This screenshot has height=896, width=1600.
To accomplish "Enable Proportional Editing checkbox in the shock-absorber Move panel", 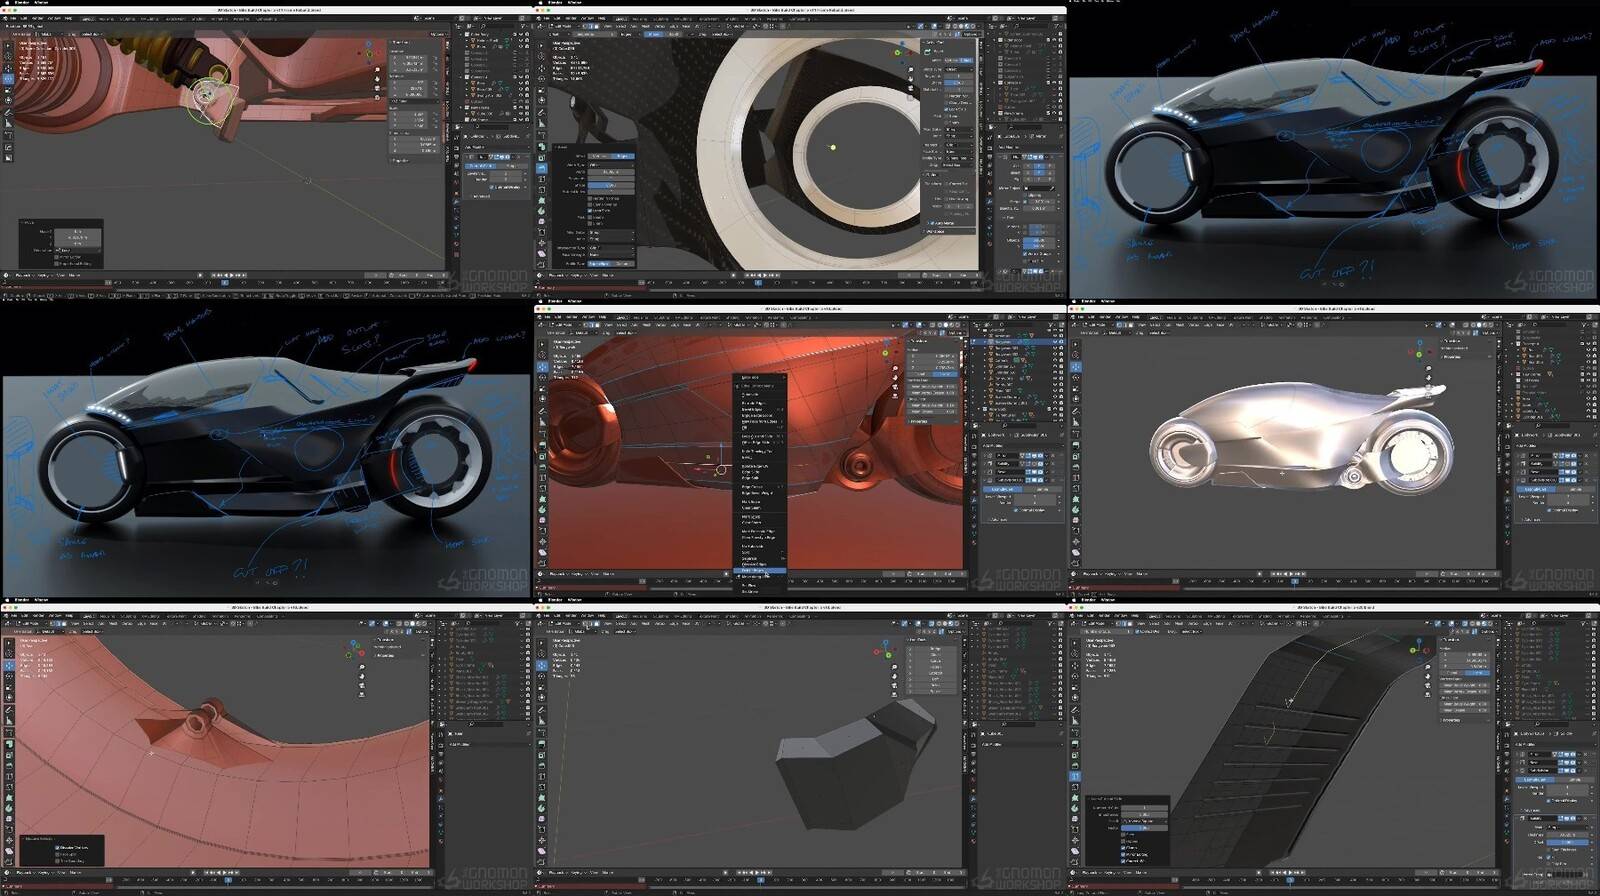I will click(56, 264).
